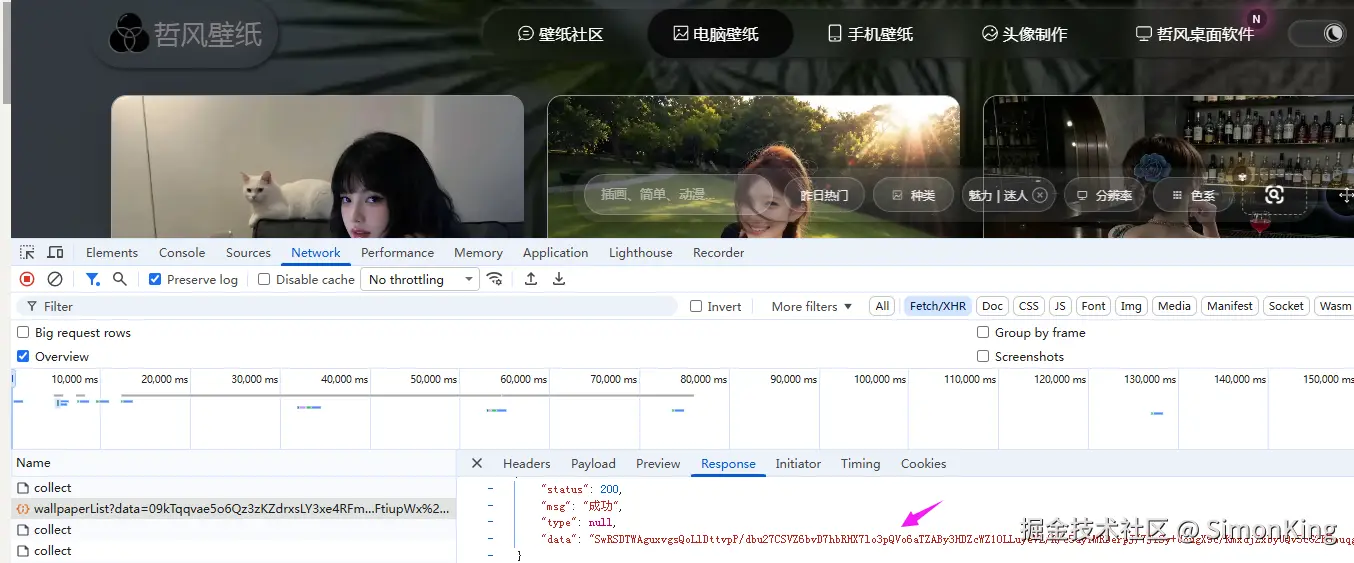
Task: Switch to the Elements tab
Action: 112,253
